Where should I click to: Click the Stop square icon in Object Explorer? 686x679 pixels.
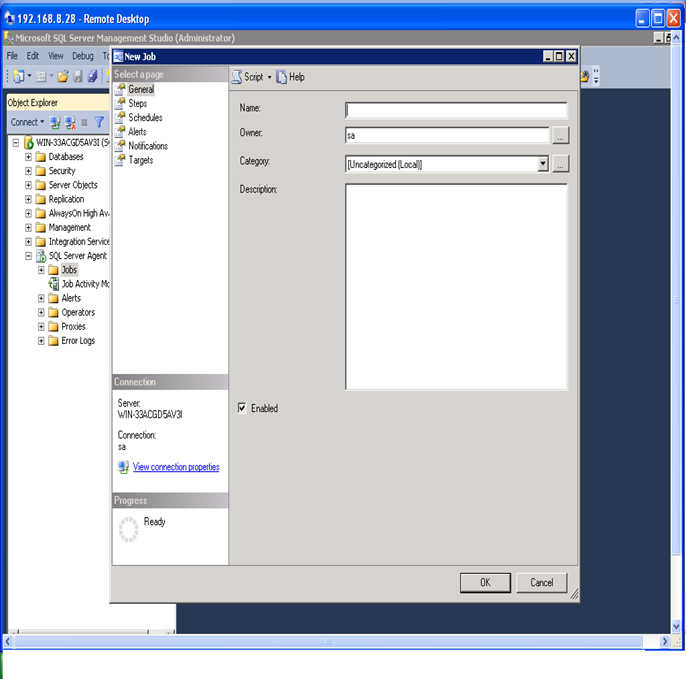(84, 122)
